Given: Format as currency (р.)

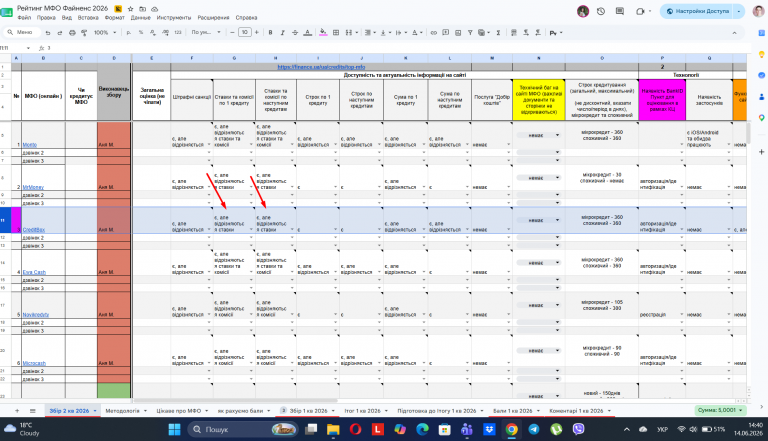Looking at the screenshot, I should pyautogui.click(x=128, y=33).
